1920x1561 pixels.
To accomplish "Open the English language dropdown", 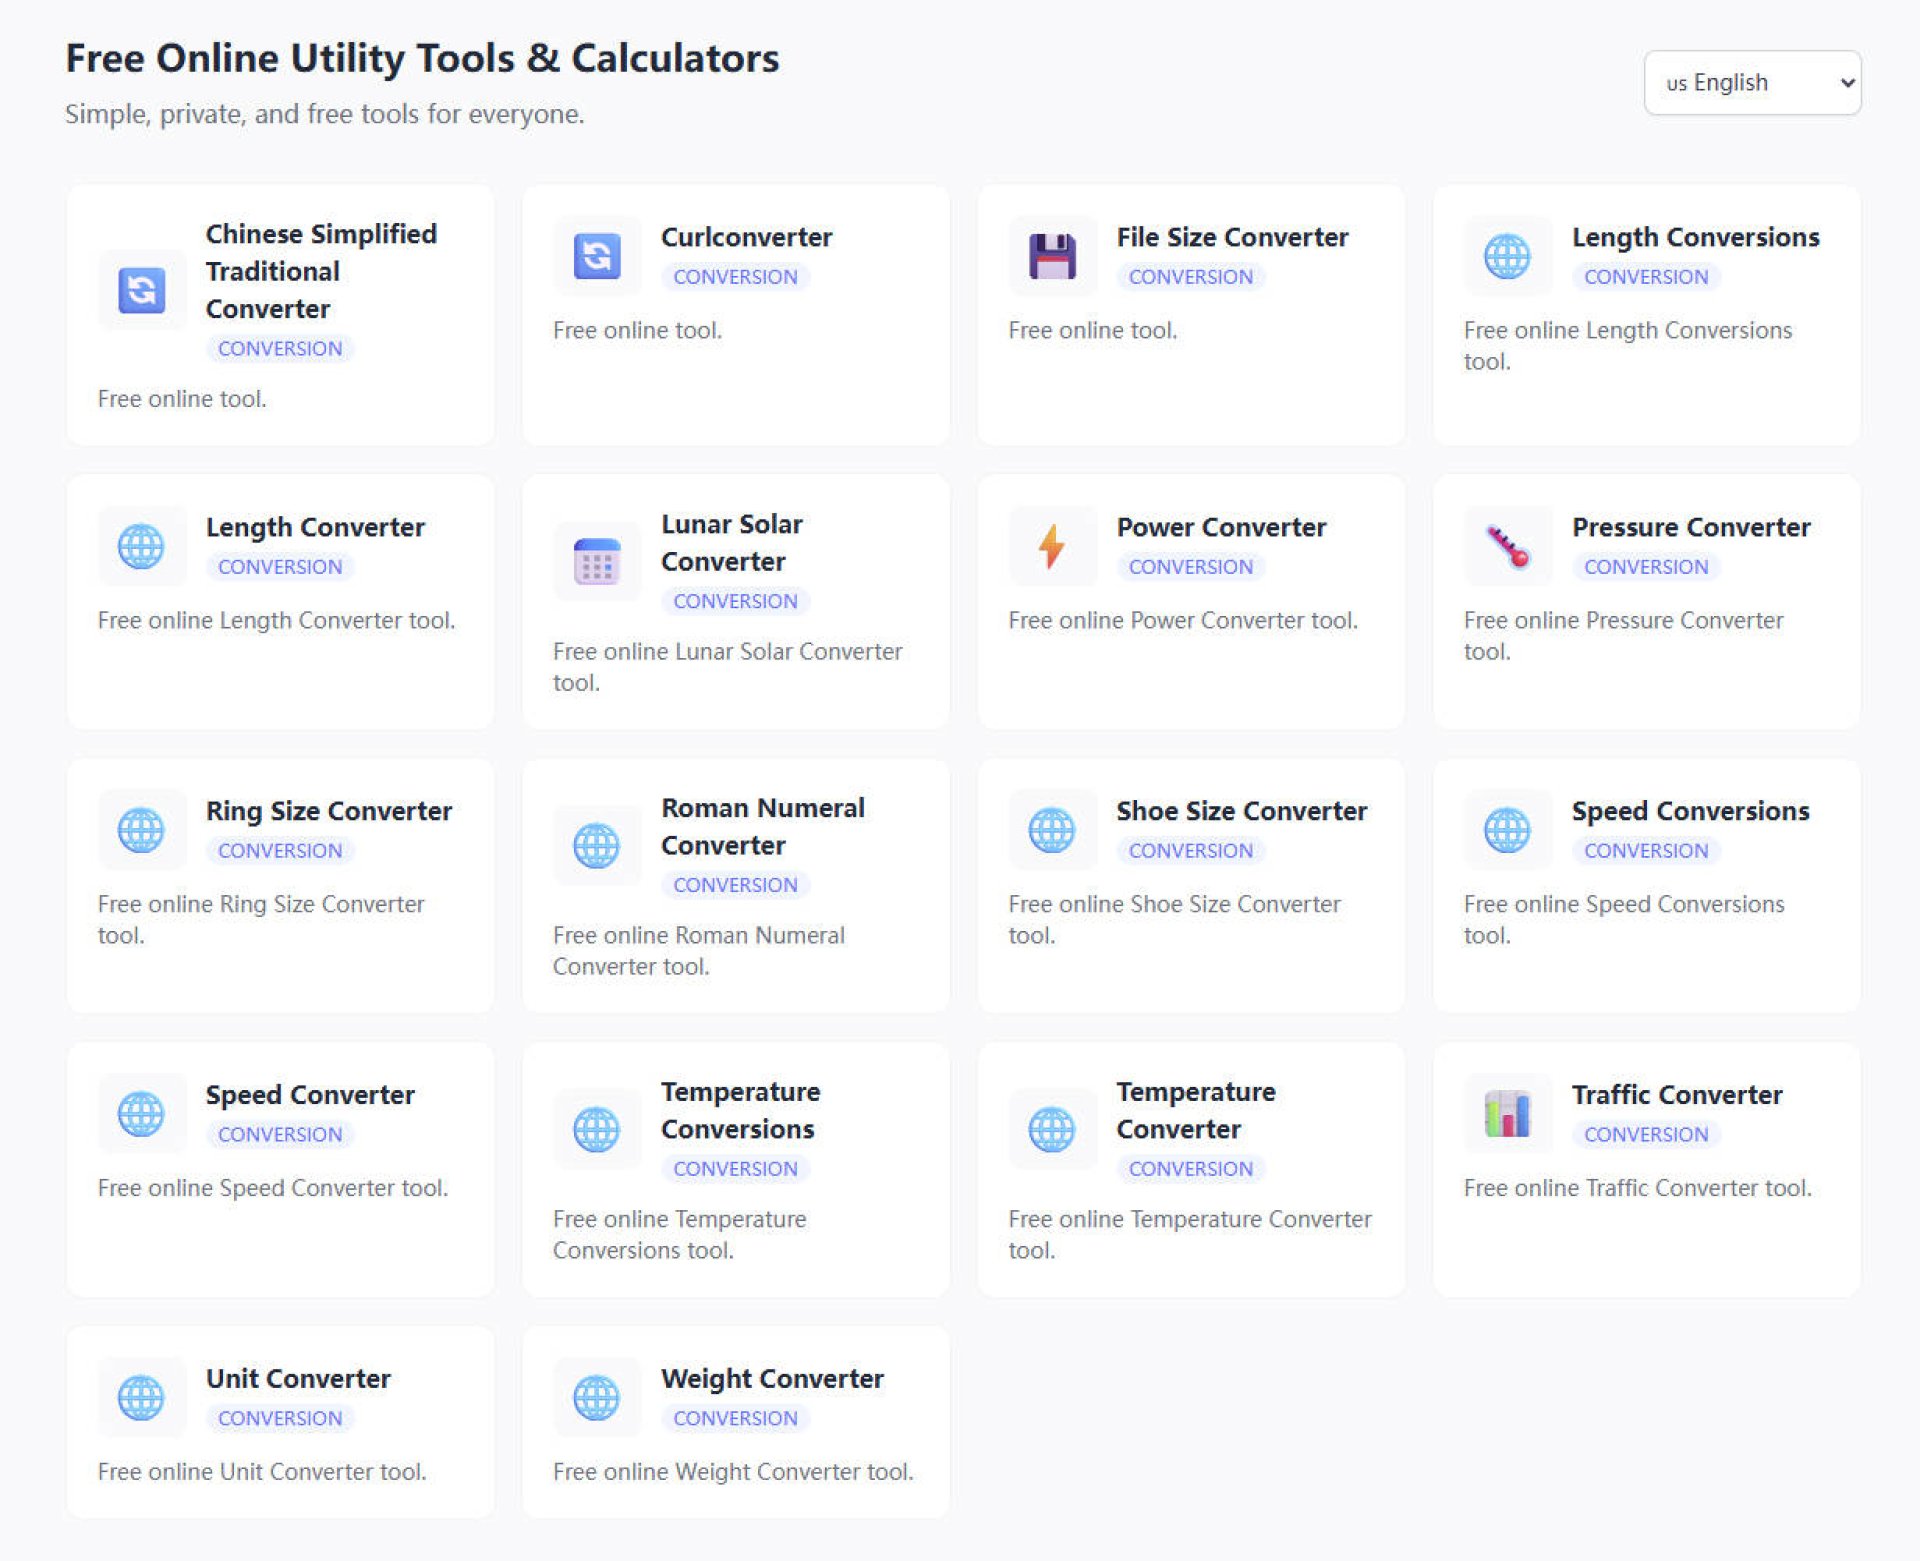I will [1751, 83].
